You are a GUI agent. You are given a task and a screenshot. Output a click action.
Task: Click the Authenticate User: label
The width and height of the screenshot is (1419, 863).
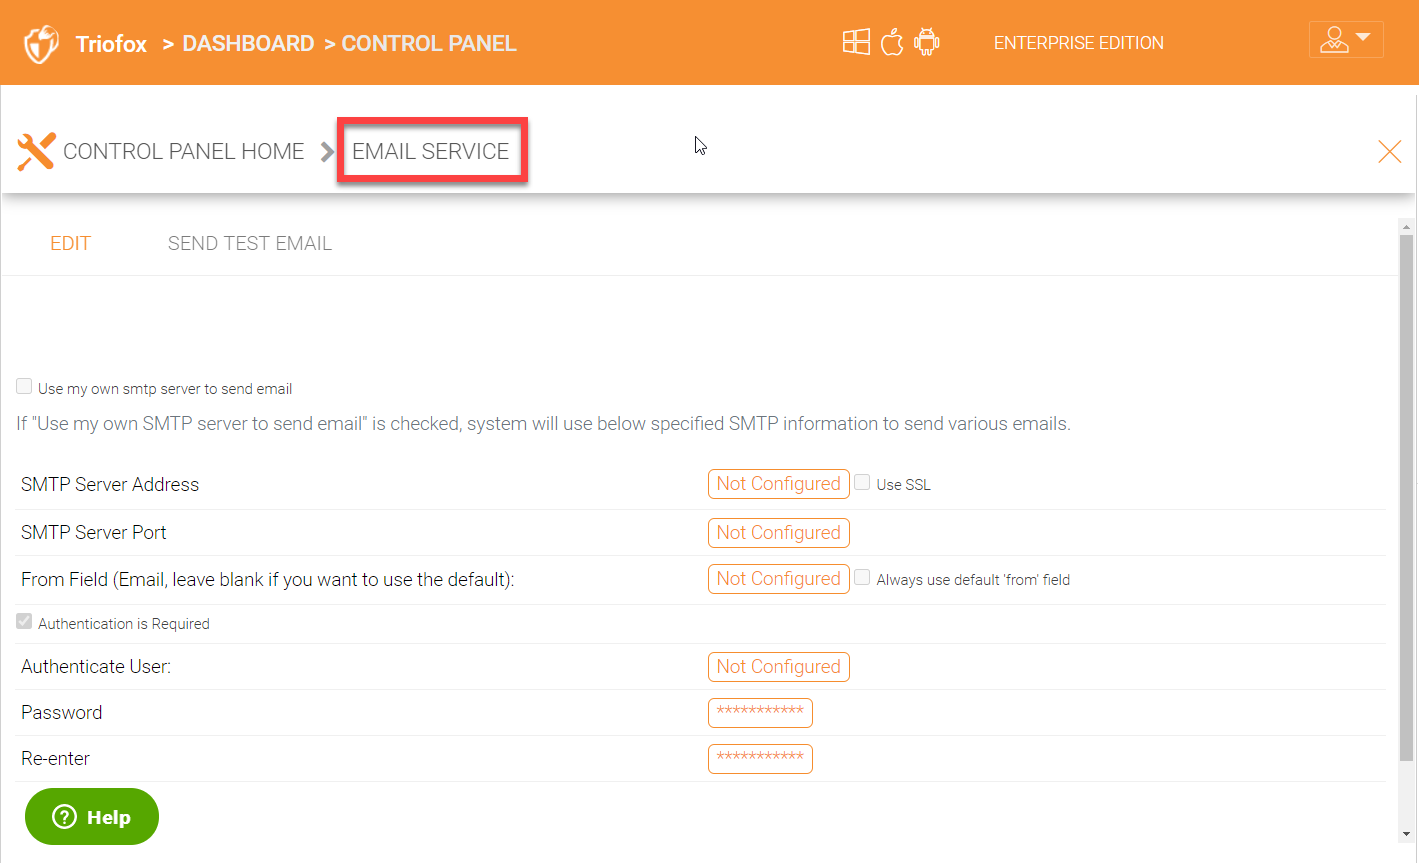pyautogui.click(x=96, y=667)
